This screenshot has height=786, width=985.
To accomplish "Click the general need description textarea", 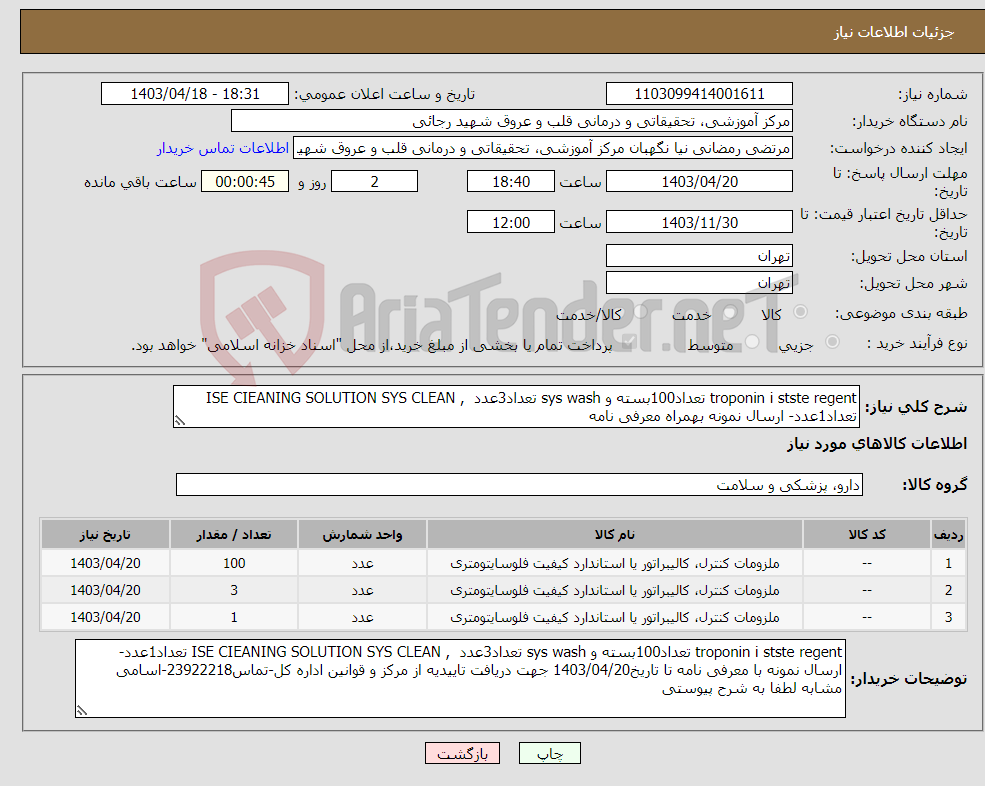I will click(x=516, y=407).
